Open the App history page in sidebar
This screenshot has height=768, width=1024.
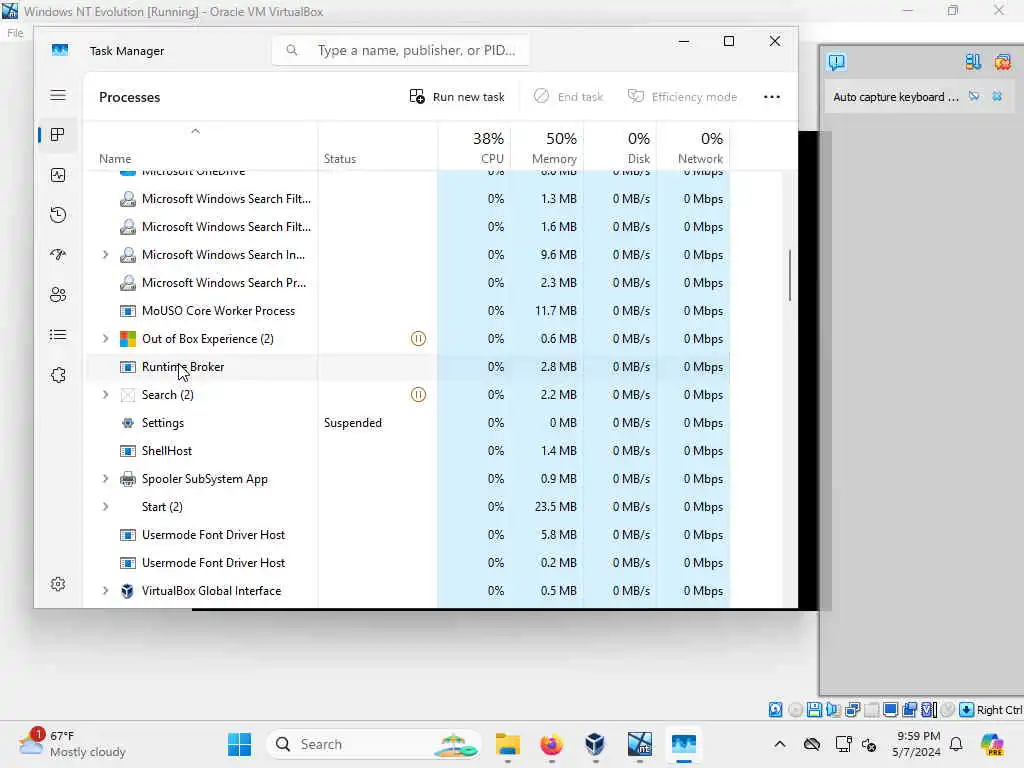58,215
